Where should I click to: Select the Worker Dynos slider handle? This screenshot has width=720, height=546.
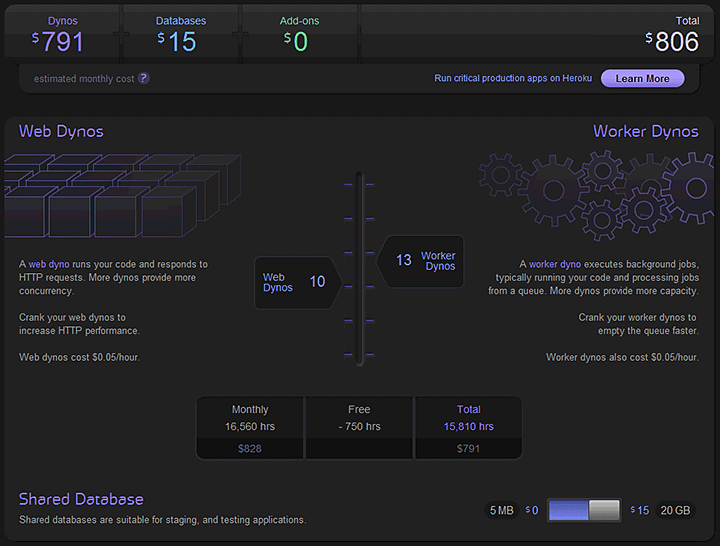point(421,260)
